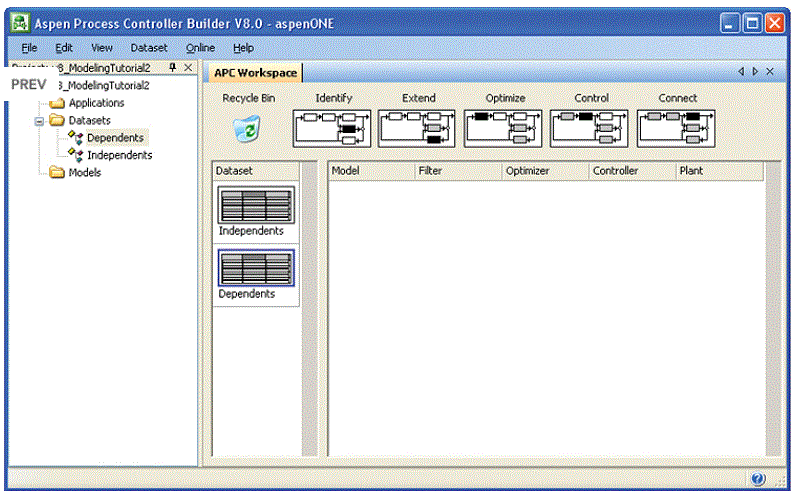The width and height of the screenshot is (798, 500).
Task: Click the Recycle Bin label text
Action: point(248,98)
